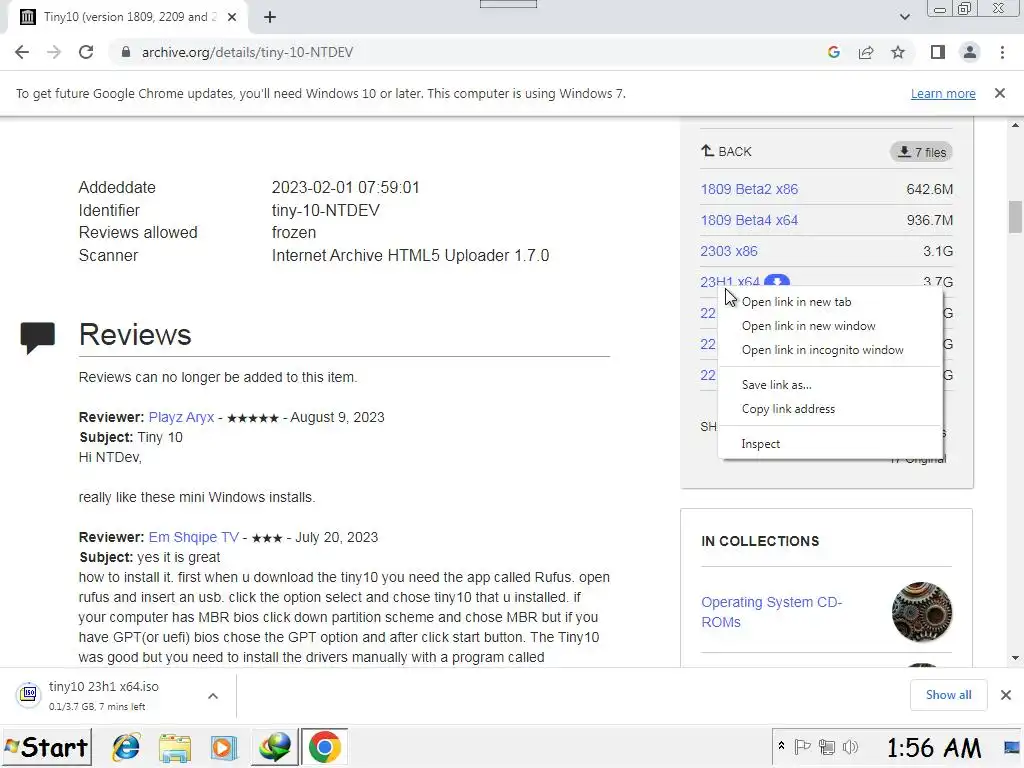The height and width of the screenshot is (768, 1024).
Task: Open reviewer Em Shqipe TV profile
Action: [193, 537]
